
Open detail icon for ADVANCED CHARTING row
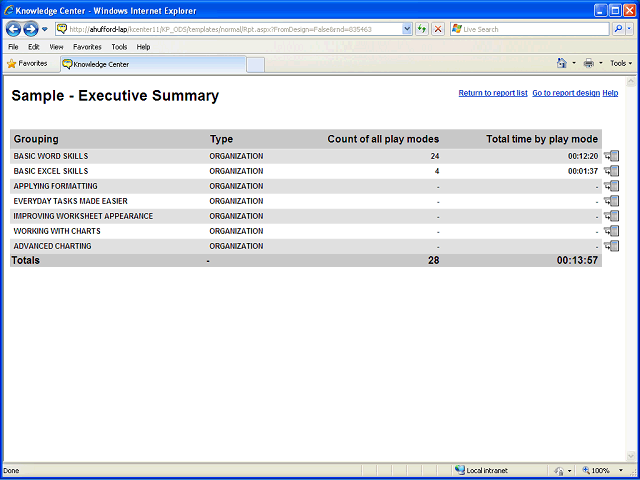point(611,246)
